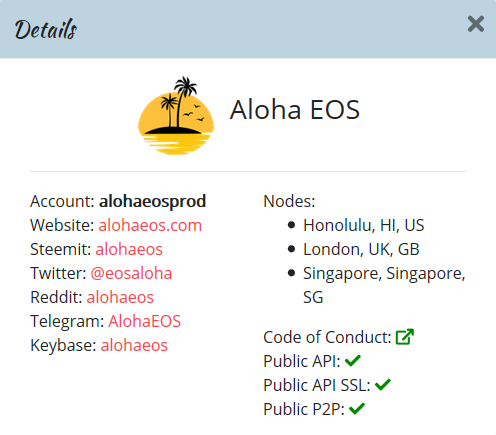Close the Details dialog
Image resolution: width=496 pixels, height=435 pixels.
(x=476, y=24)
